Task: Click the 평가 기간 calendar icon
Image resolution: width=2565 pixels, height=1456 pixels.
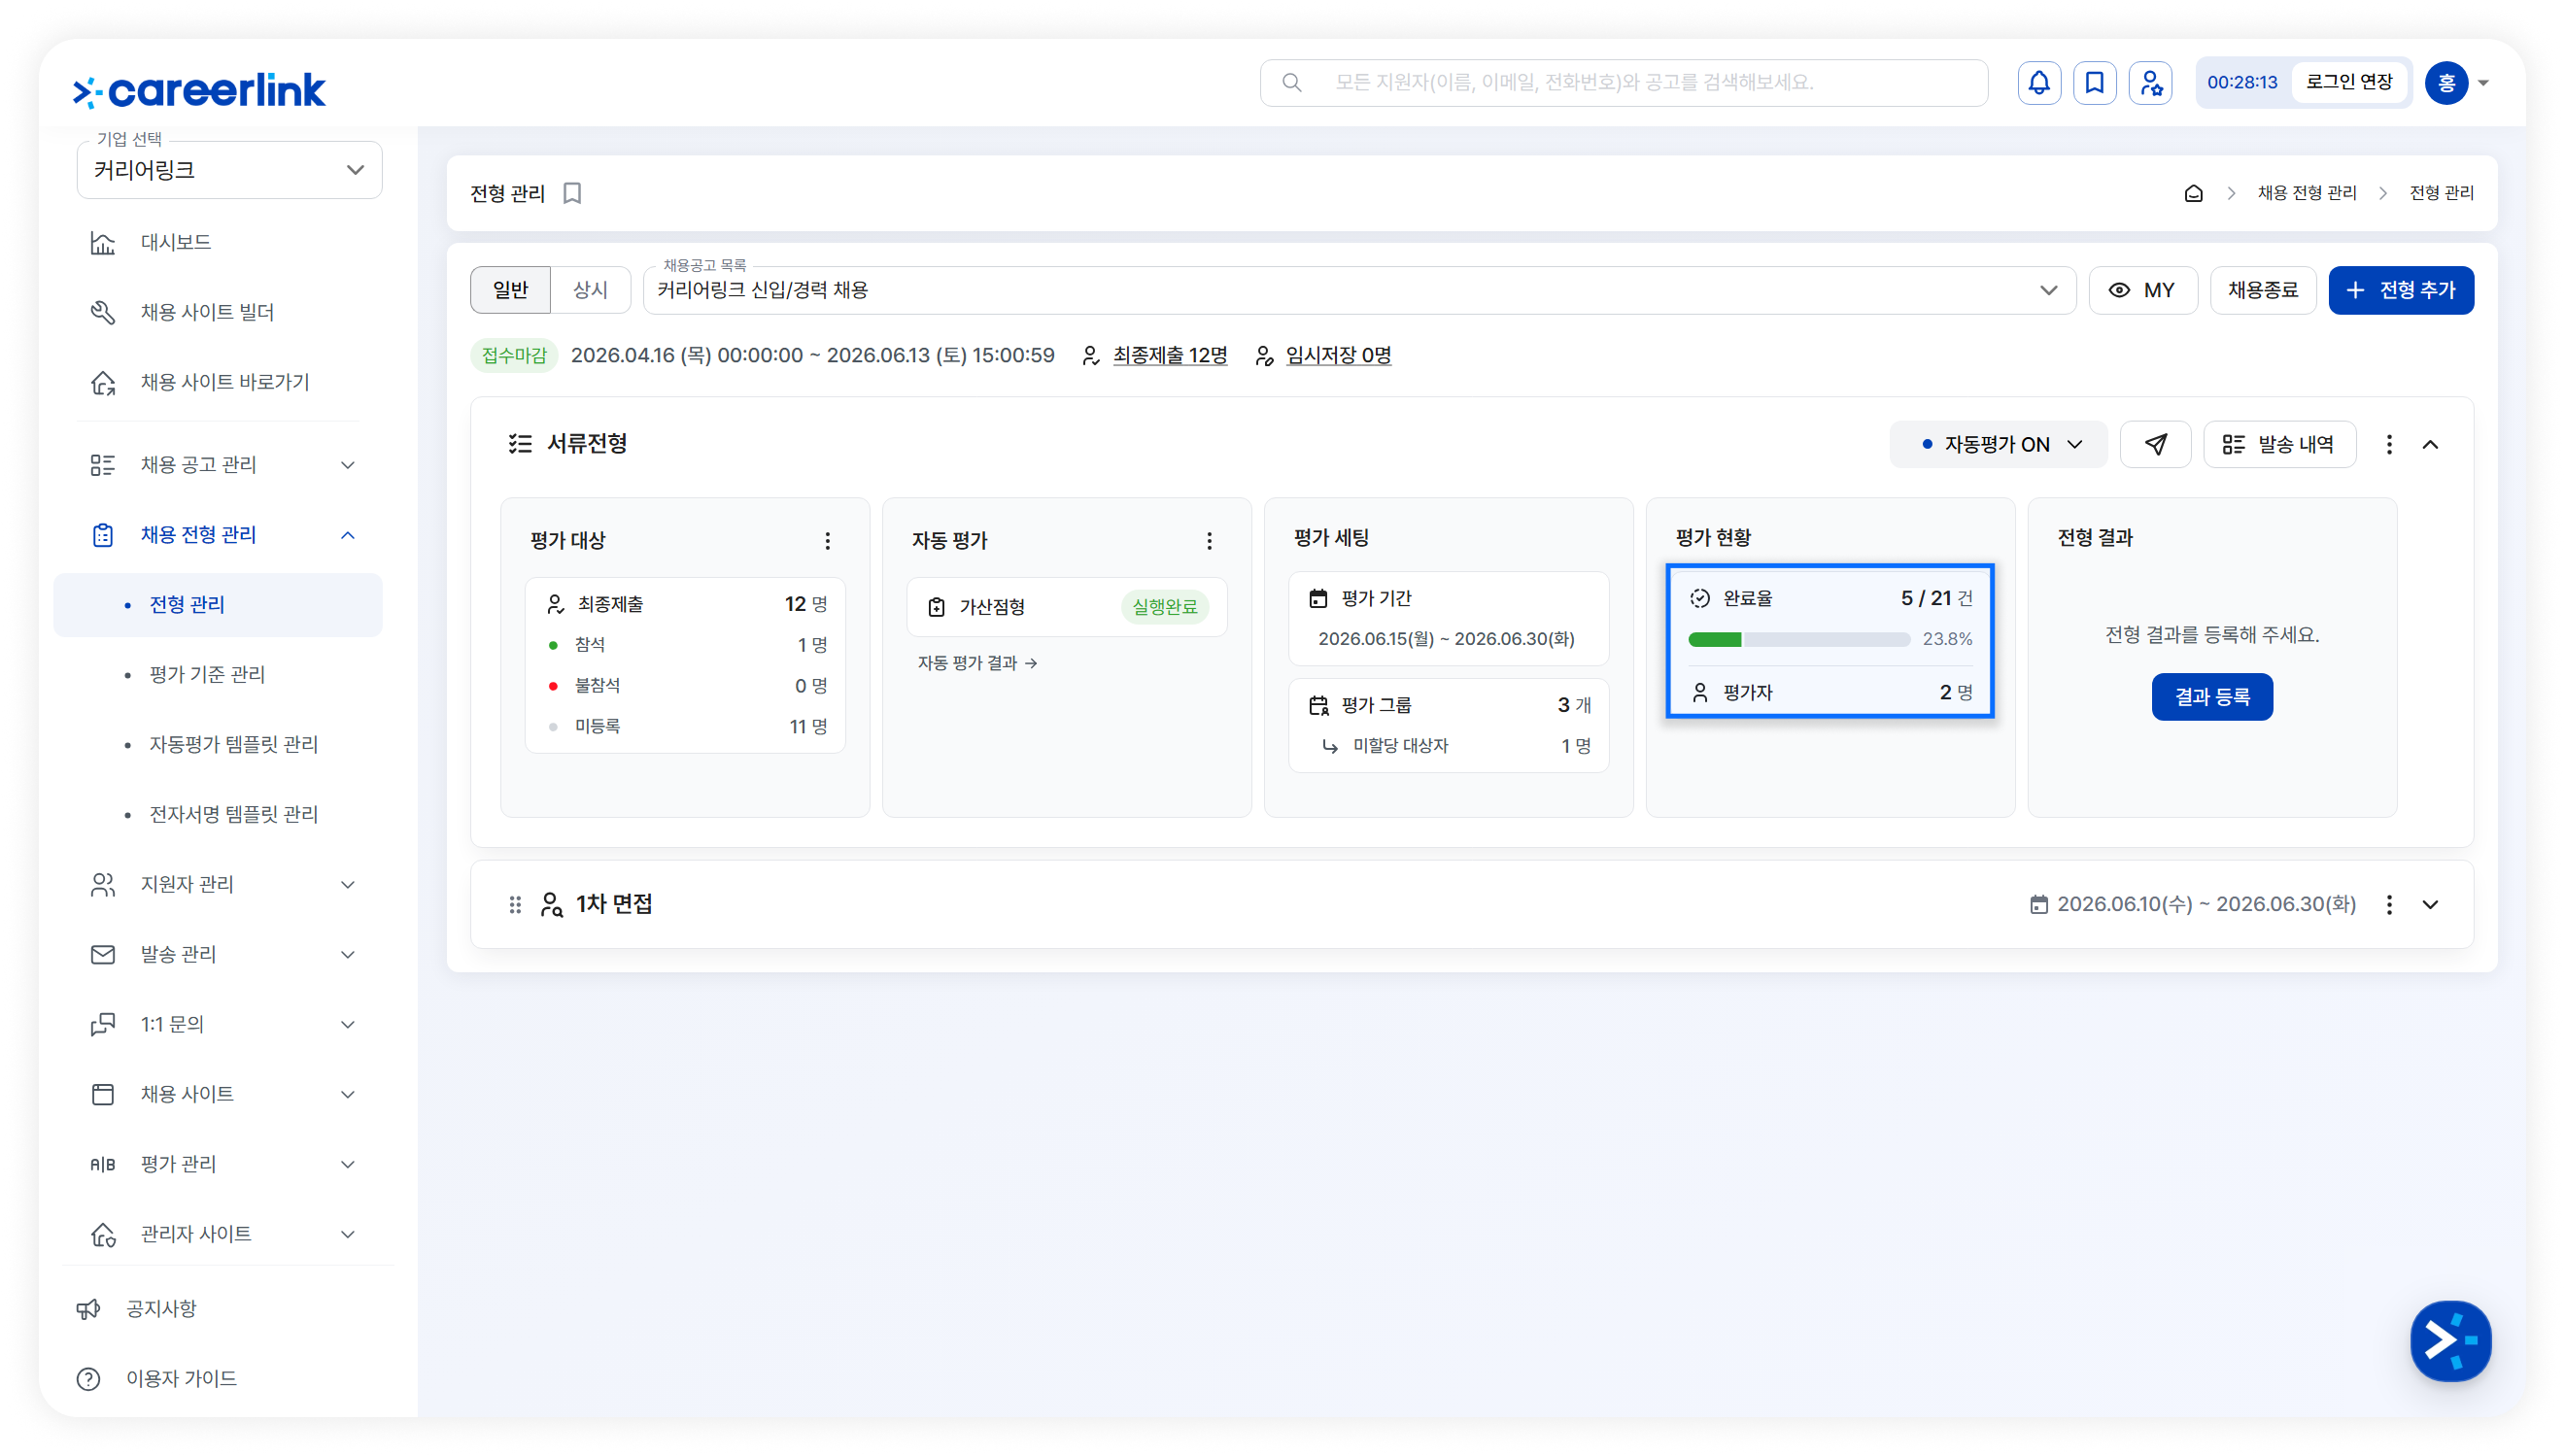Action: pyautogui.click(x=1318, y=599)
